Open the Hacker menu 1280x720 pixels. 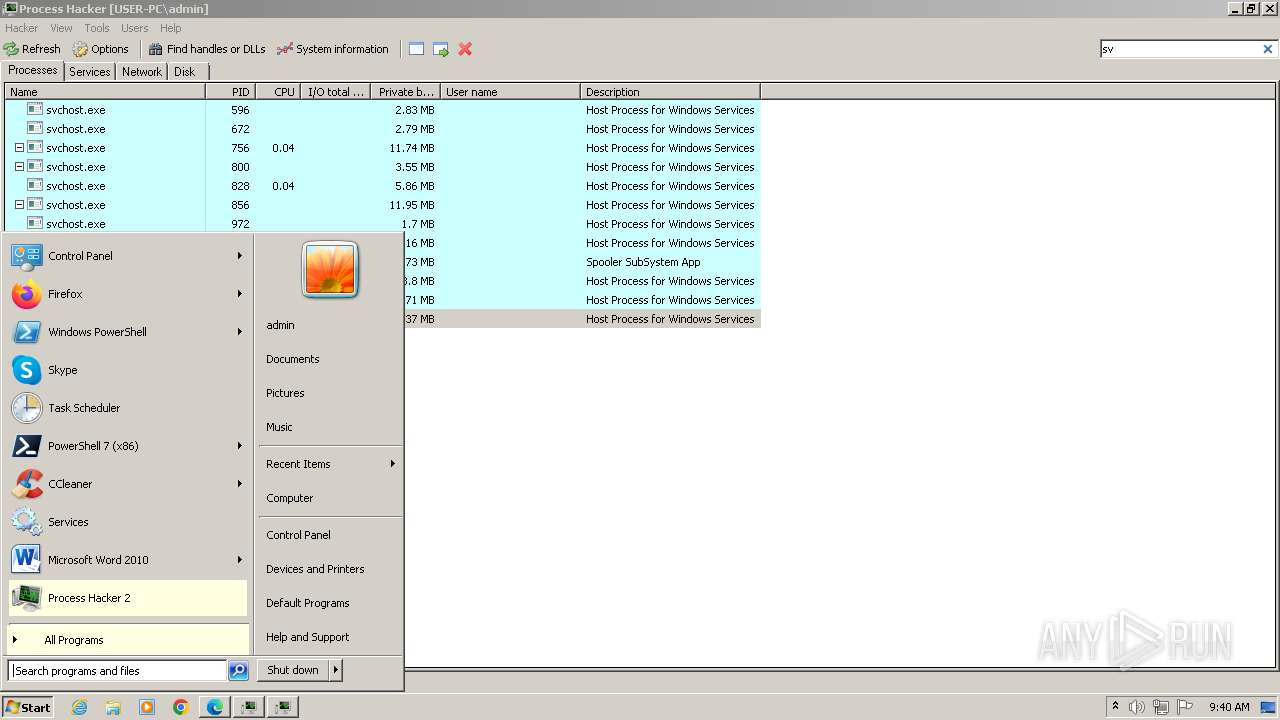point(21,28)
